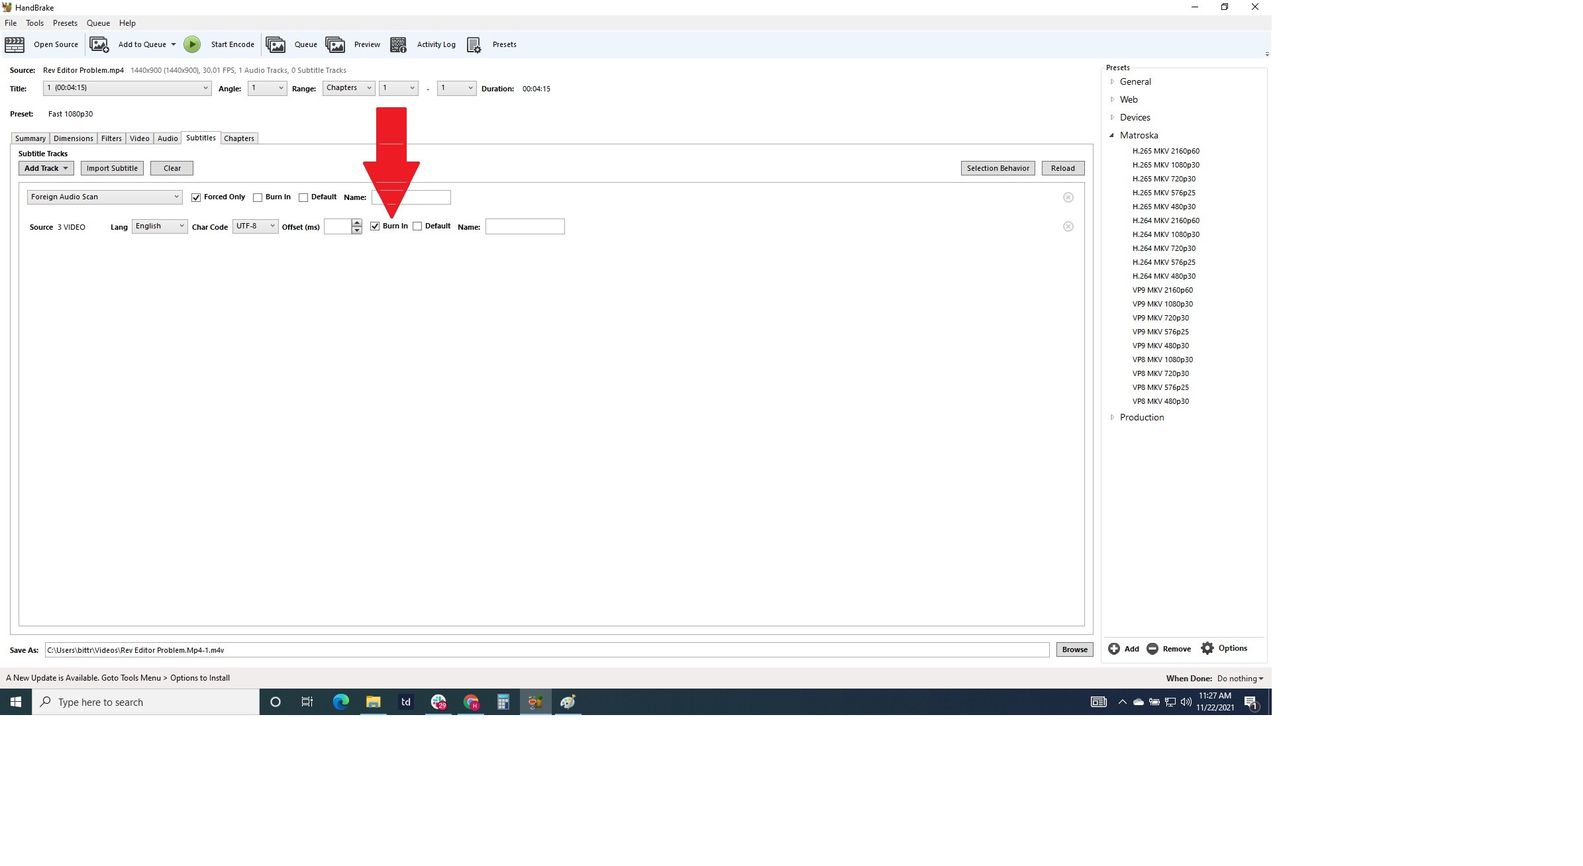Open Task View in taskbar
Screen dimensions: 1583x866
(x=307, y=702)
